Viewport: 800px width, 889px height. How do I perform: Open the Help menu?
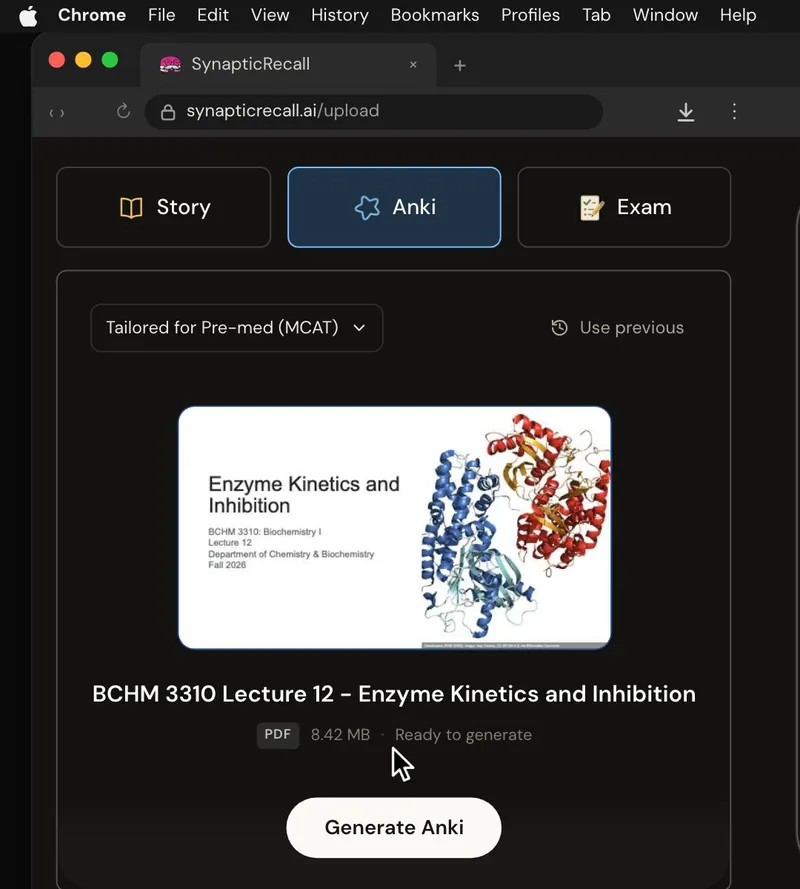tap(738, 15)
